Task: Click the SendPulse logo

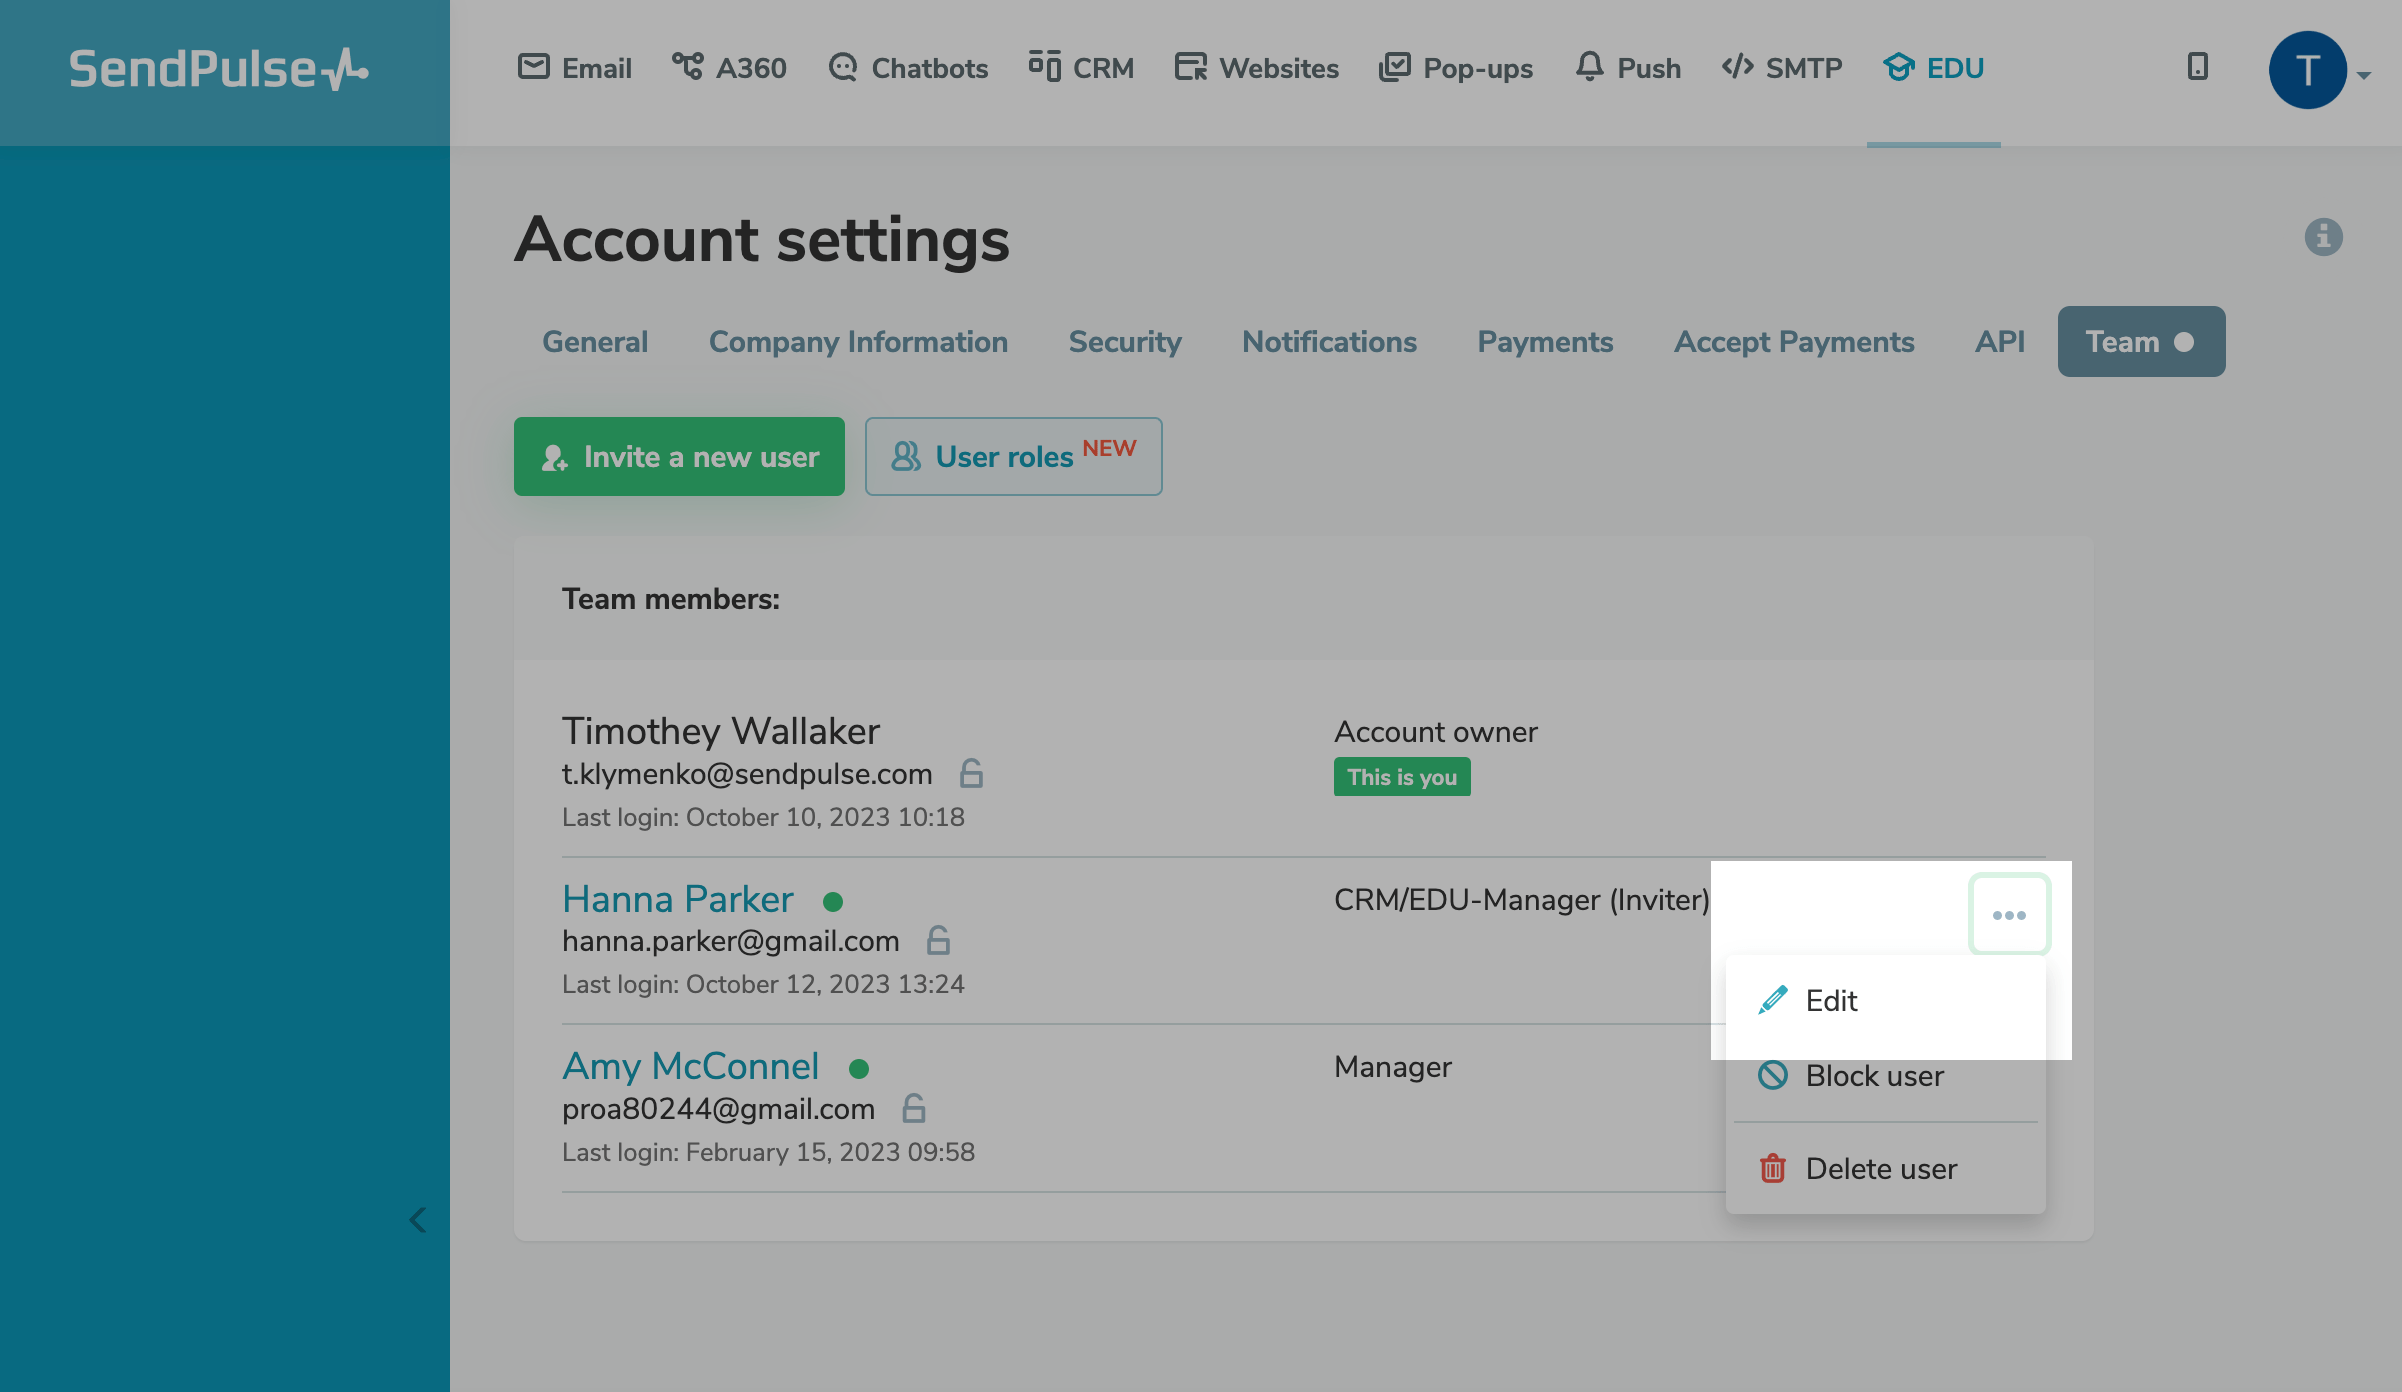Action: point(218,69)
